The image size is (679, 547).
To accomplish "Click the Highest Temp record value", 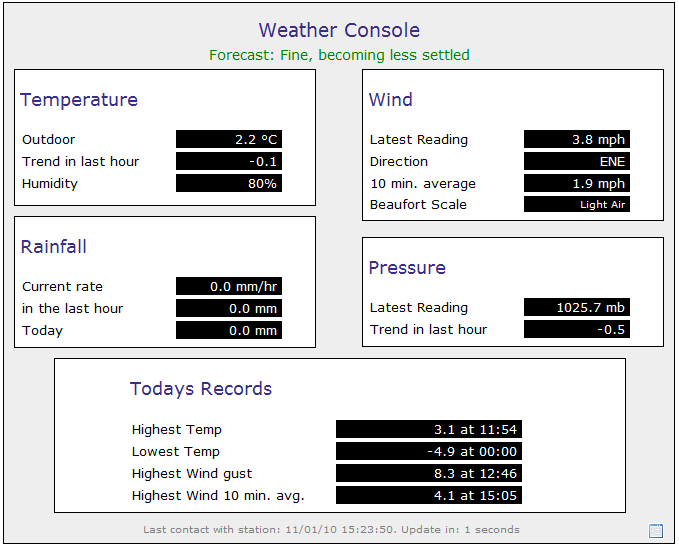I will (429, 429).
